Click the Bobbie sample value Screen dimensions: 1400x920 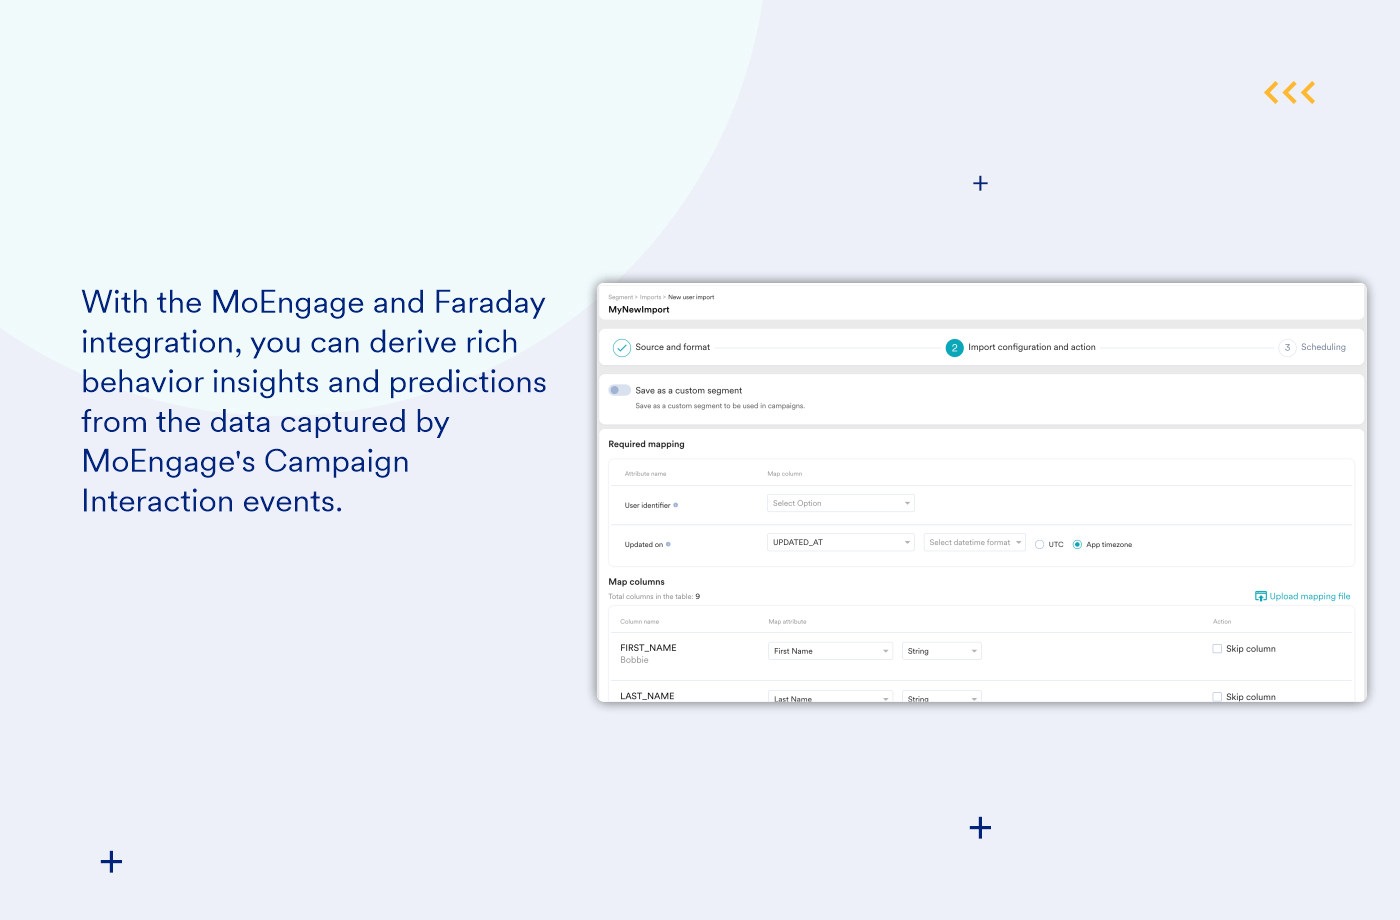pyautogui.click(x=634, y=660)
